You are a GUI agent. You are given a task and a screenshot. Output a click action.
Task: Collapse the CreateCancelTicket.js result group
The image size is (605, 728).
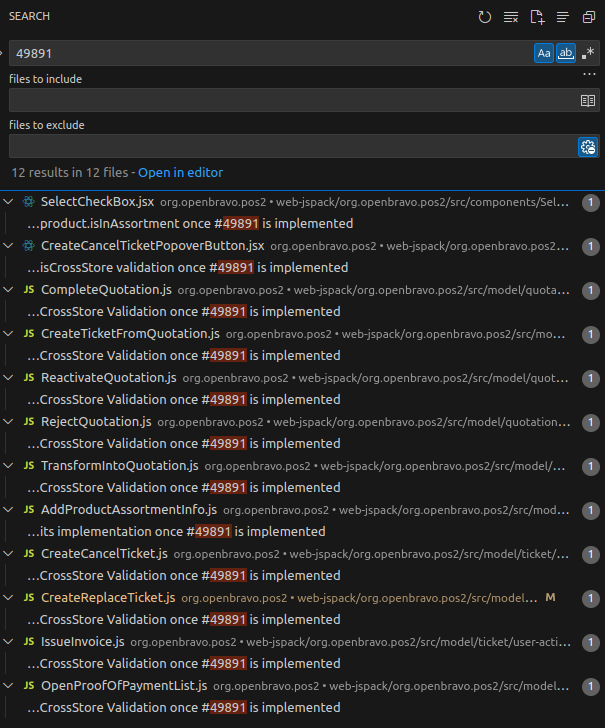(9, 554)
